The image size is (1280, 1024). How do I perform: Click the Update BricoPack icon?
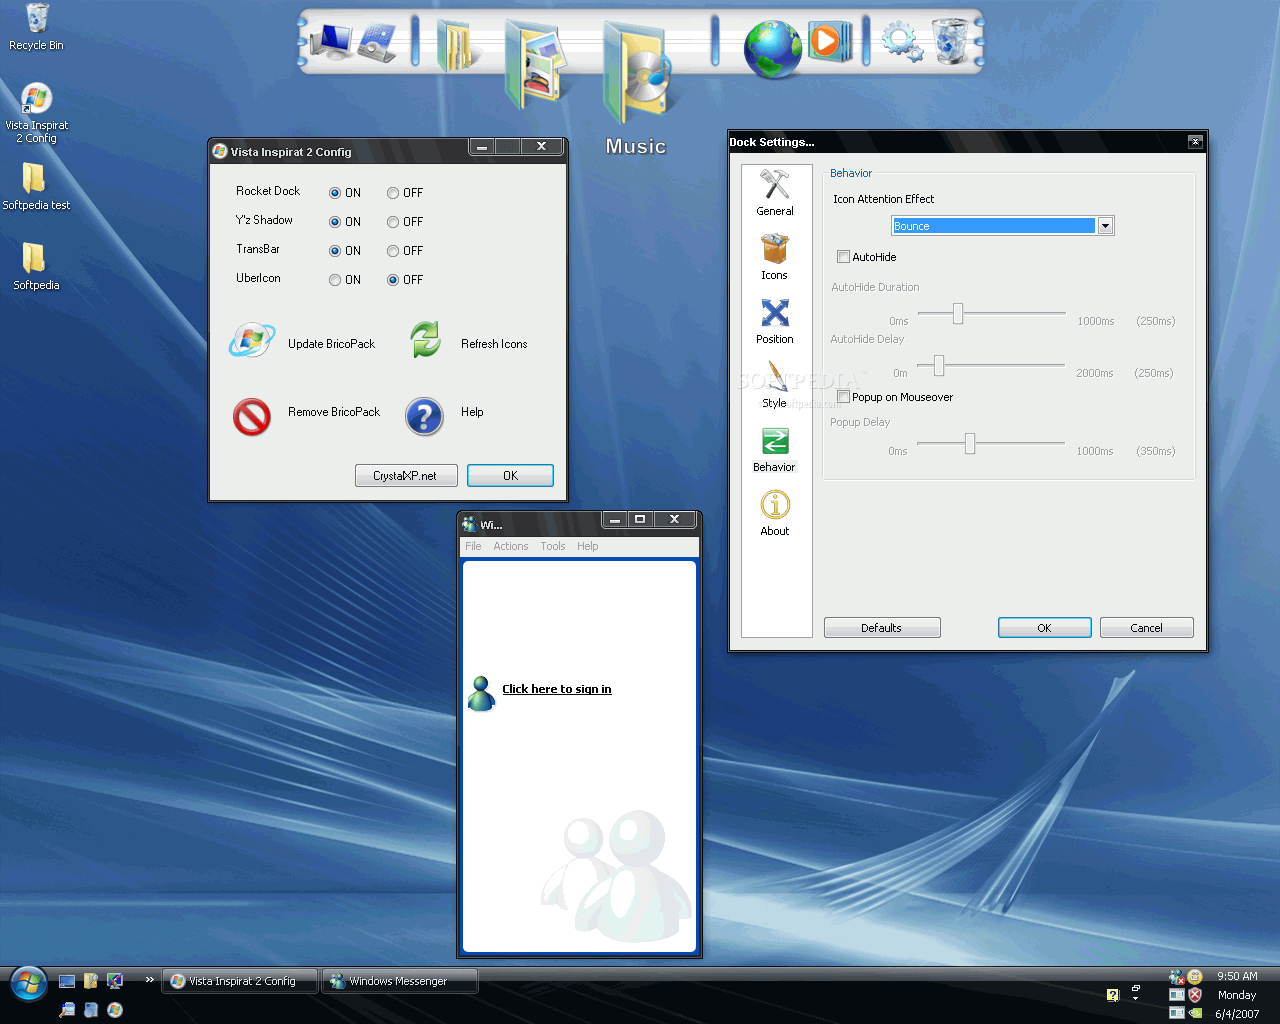(x=252, y=340)
